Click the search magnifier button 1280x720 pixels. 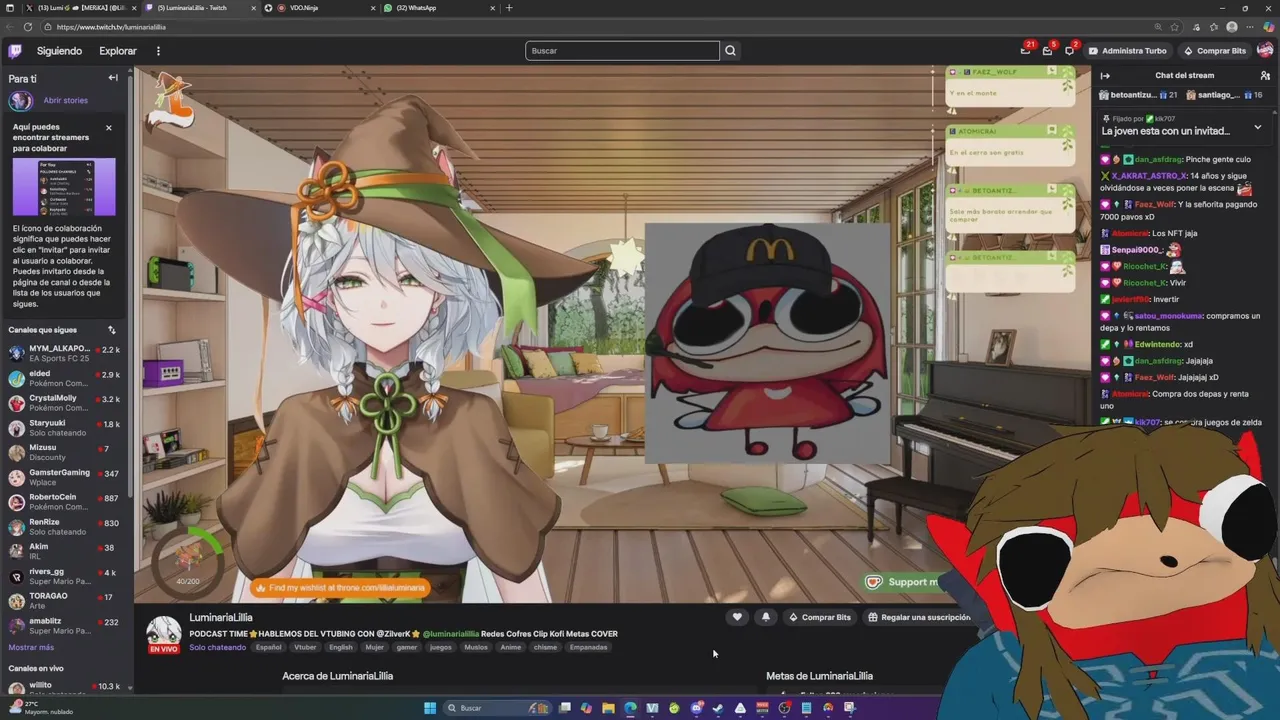[731, 51]
